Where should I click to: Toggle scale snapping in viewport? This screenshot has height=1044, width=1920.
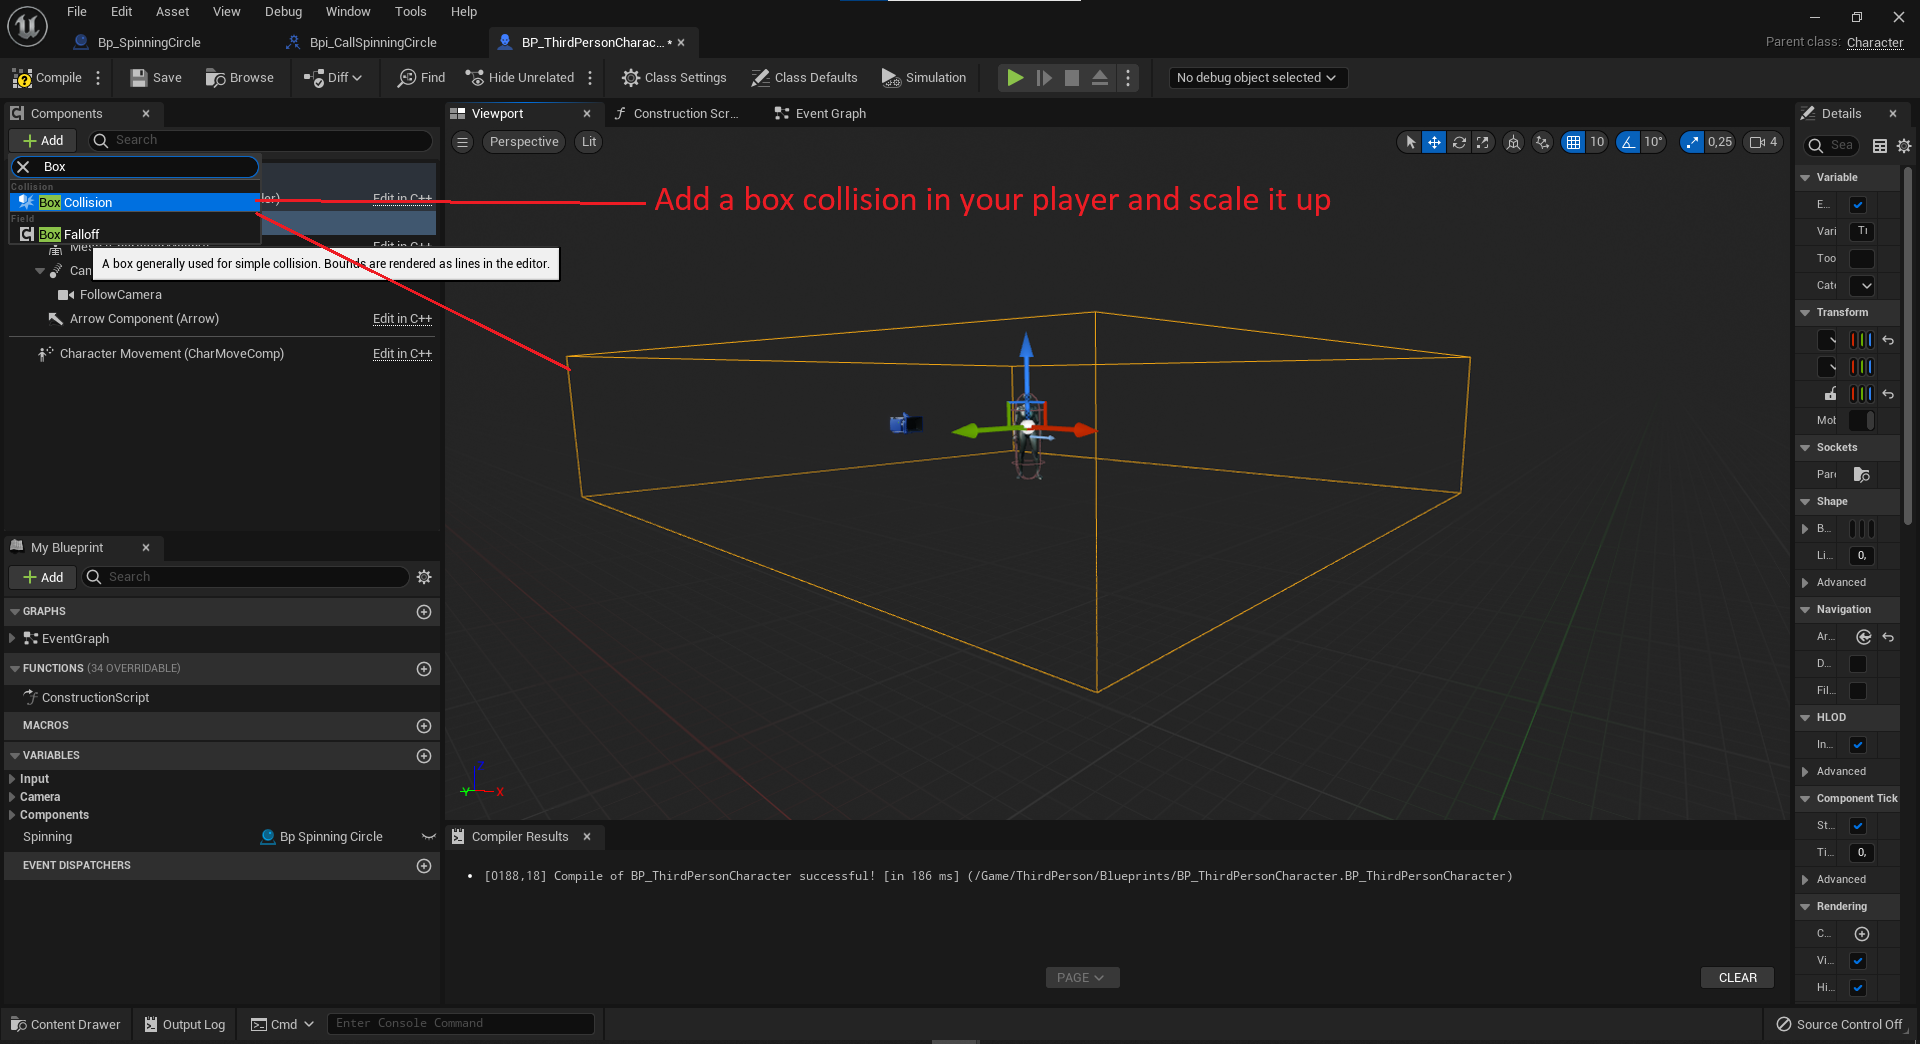pyautogui.click(x=1692, y=142)
